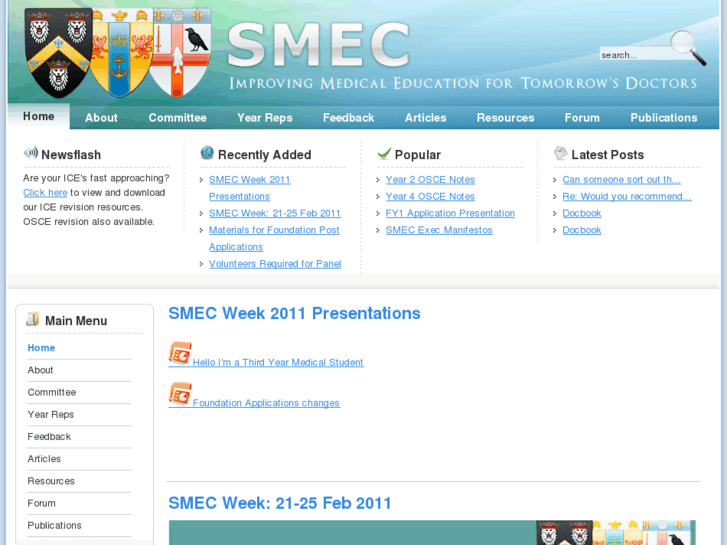
Task: Open 'SMEC Exec Manifestos' link
Action: point(439,230)
